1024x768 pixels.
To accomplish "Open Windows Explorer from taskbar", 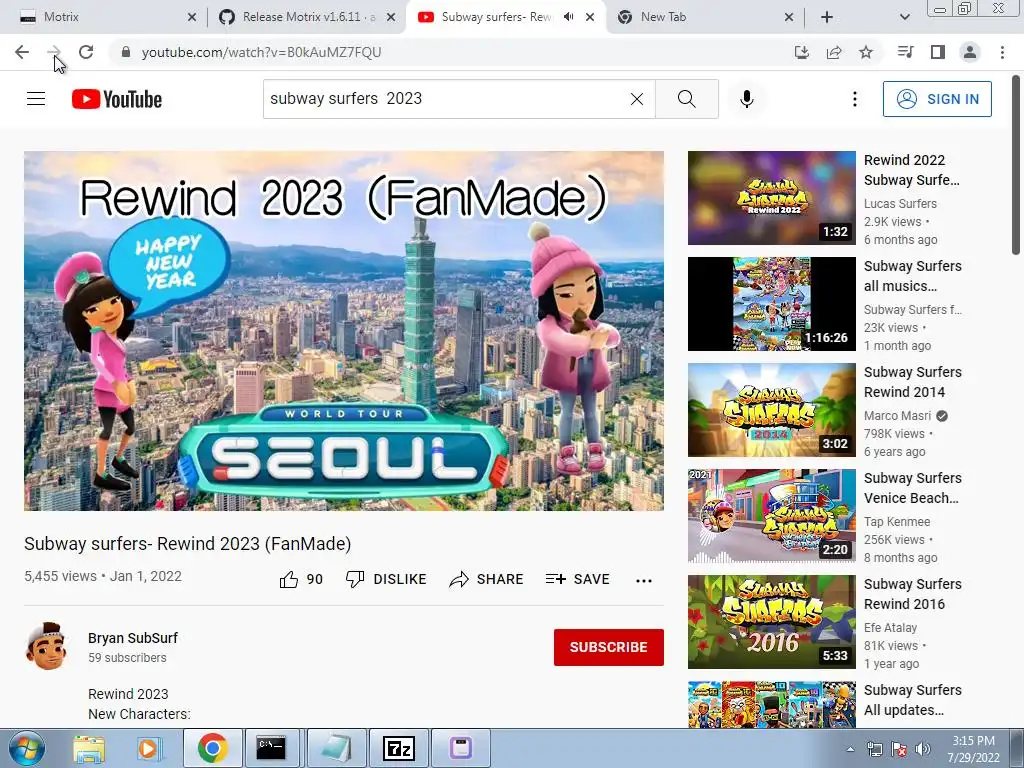I will (89, 748).
